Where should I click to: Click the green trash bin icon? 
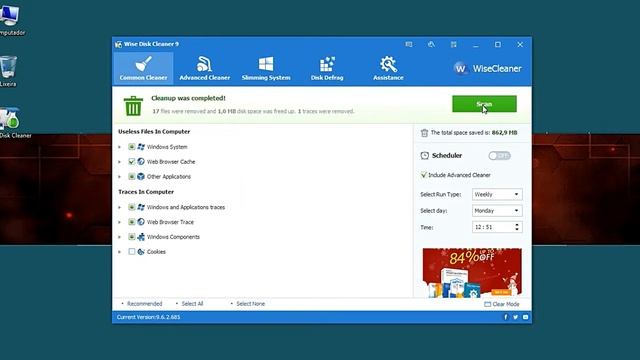tap(133, 106)
